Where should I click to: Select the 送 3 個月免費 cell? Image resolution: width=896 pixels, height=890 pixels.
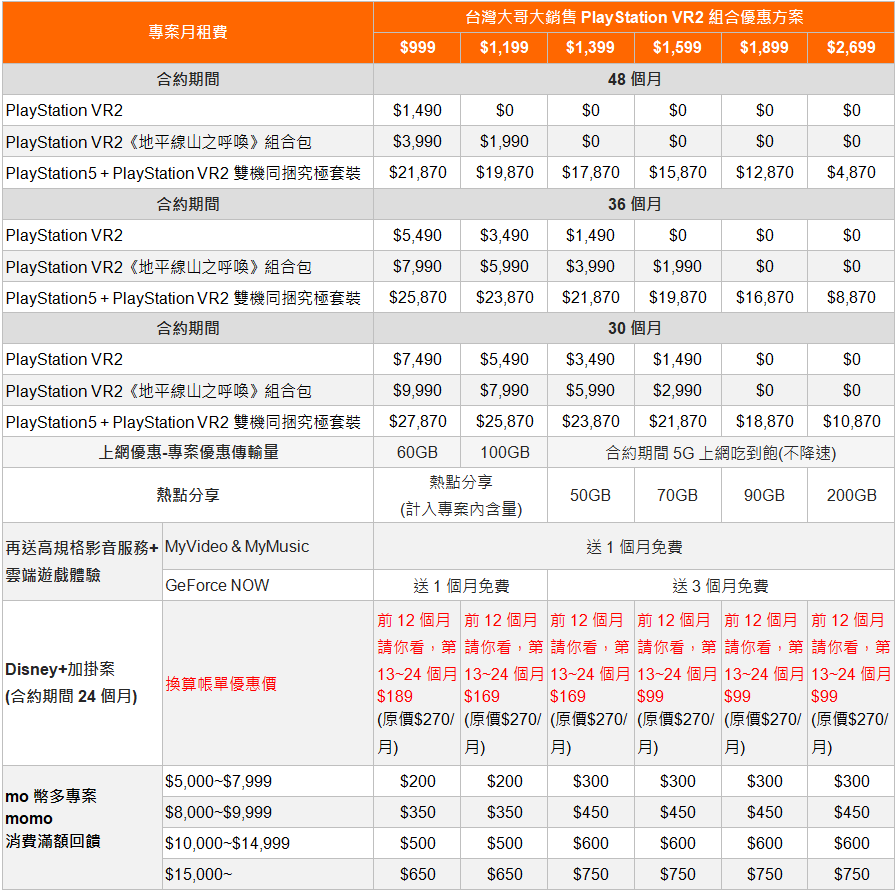721,586
